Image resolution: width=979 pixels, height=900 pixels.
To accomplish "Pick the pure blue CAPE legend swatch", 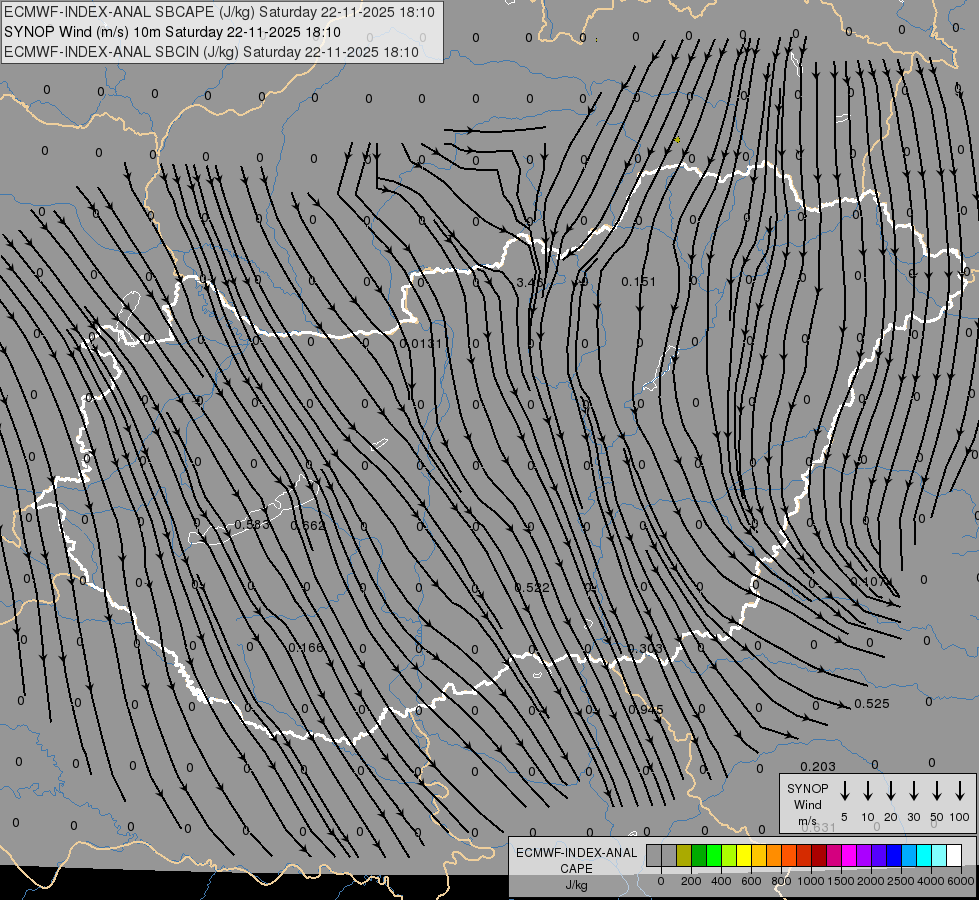I will click(894, 855).
